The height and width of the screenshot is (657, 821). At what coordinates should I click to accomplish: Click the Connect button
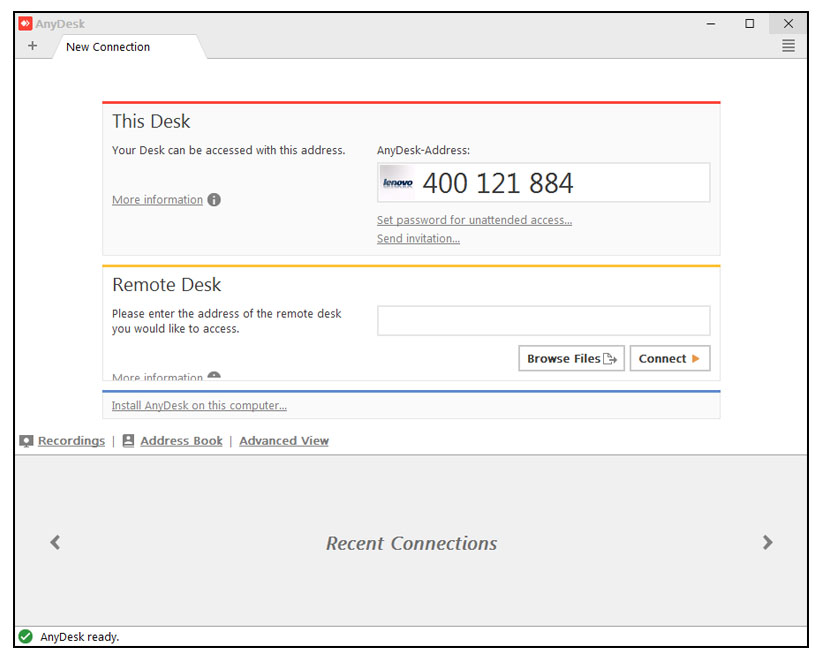coord(670,359)
